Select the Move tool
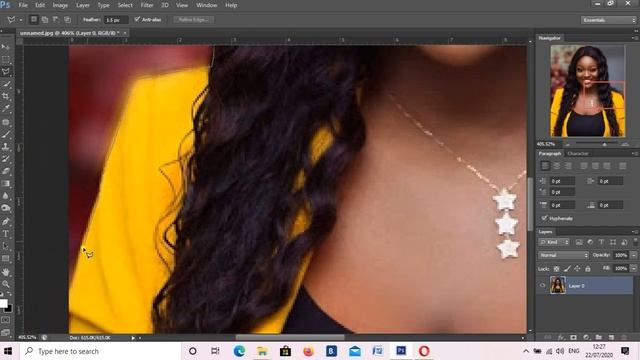The width and height of the screenshot is (640, 360). [x=6, y=47]
